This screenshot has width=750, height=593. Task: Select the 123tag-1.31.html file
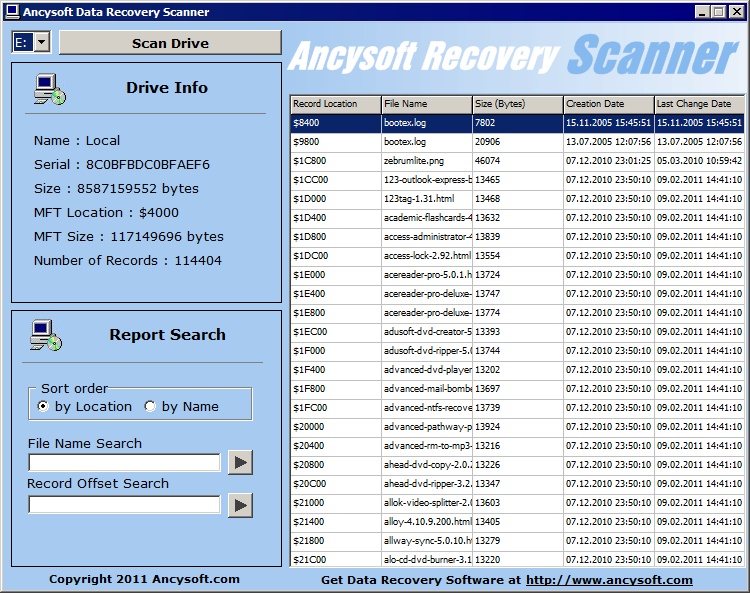click(x=427, y=199)
